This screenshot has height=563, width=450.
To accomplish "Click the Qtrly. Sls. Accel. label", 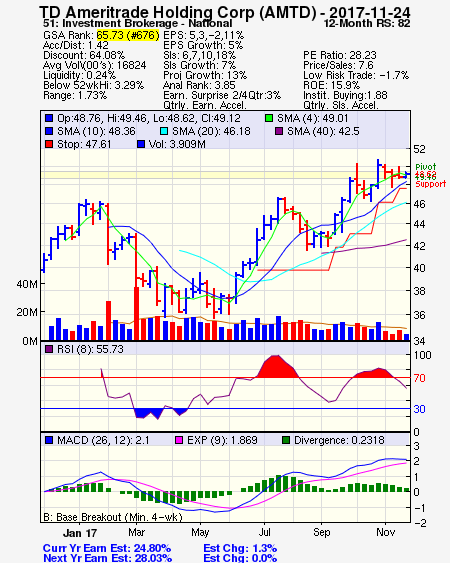I will click(x=341, y=105).
